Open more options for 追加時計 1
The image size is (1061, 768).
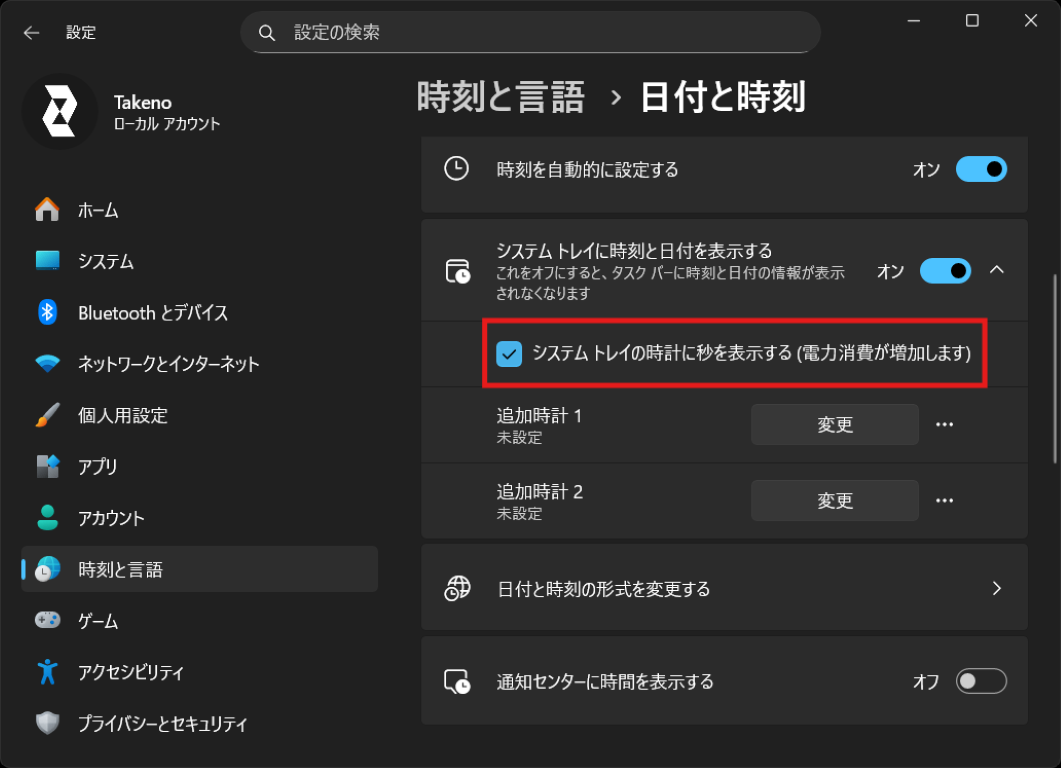(944, 424)
